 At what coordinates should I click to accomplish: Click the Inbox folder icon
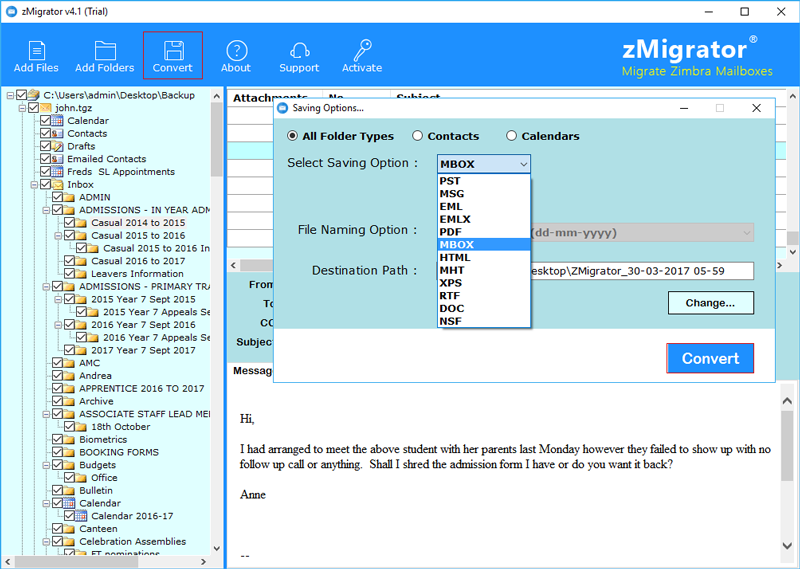click(x=58, y=184)
